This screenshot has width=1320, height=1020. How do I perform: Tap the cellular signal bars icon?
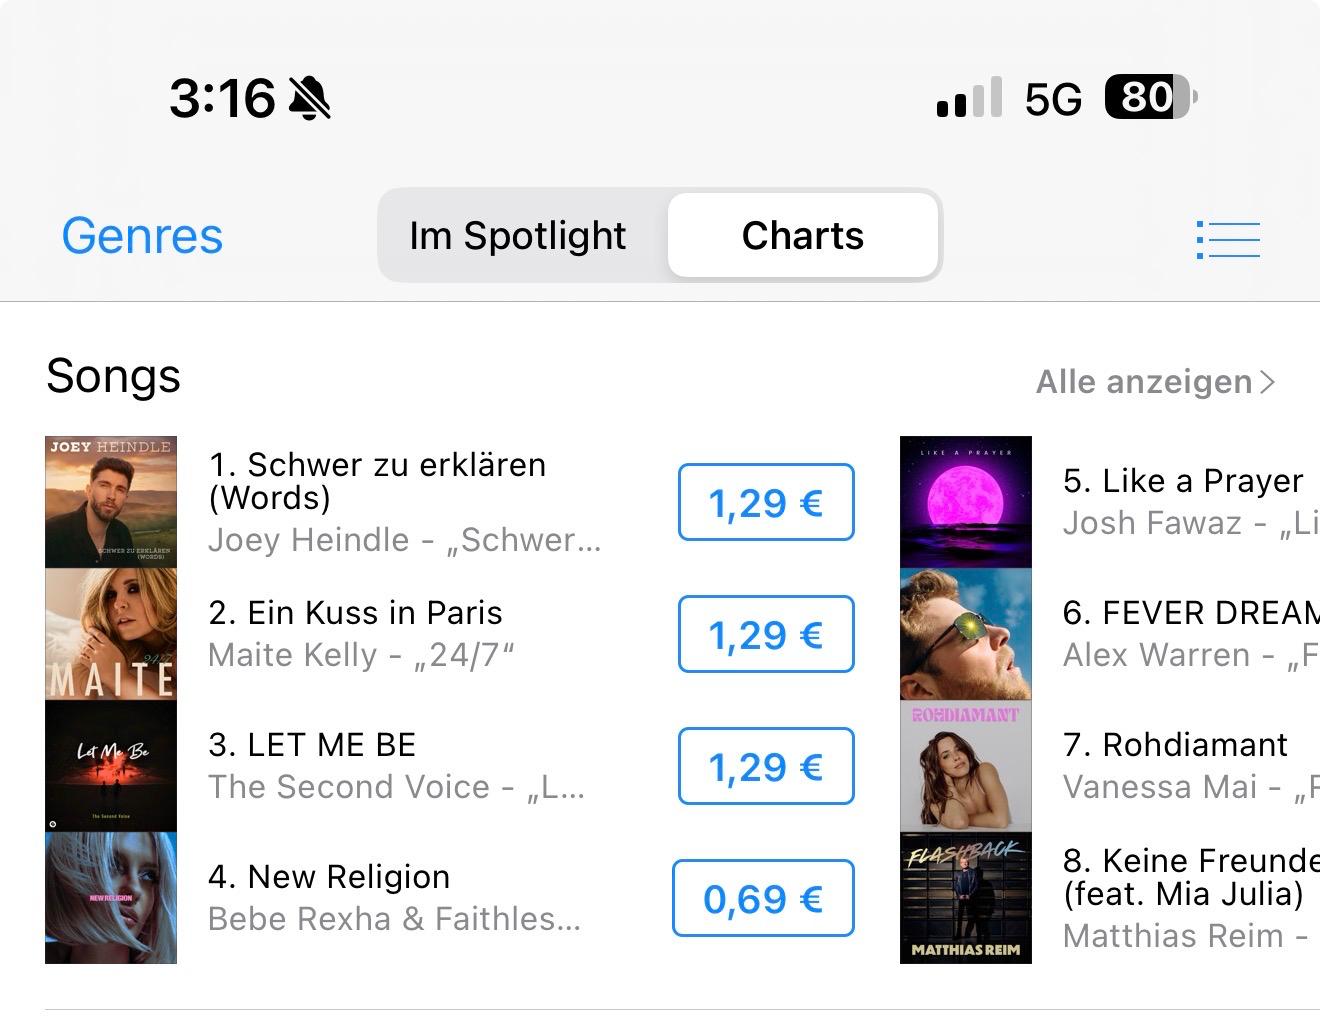968,99
